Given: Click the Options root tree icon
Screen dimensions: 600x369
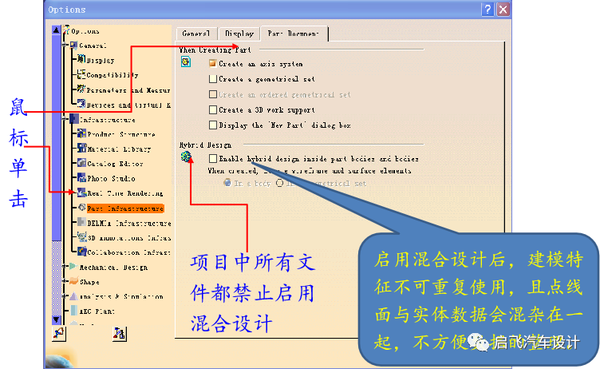Looking at the screenshot, I should [67, 30].
